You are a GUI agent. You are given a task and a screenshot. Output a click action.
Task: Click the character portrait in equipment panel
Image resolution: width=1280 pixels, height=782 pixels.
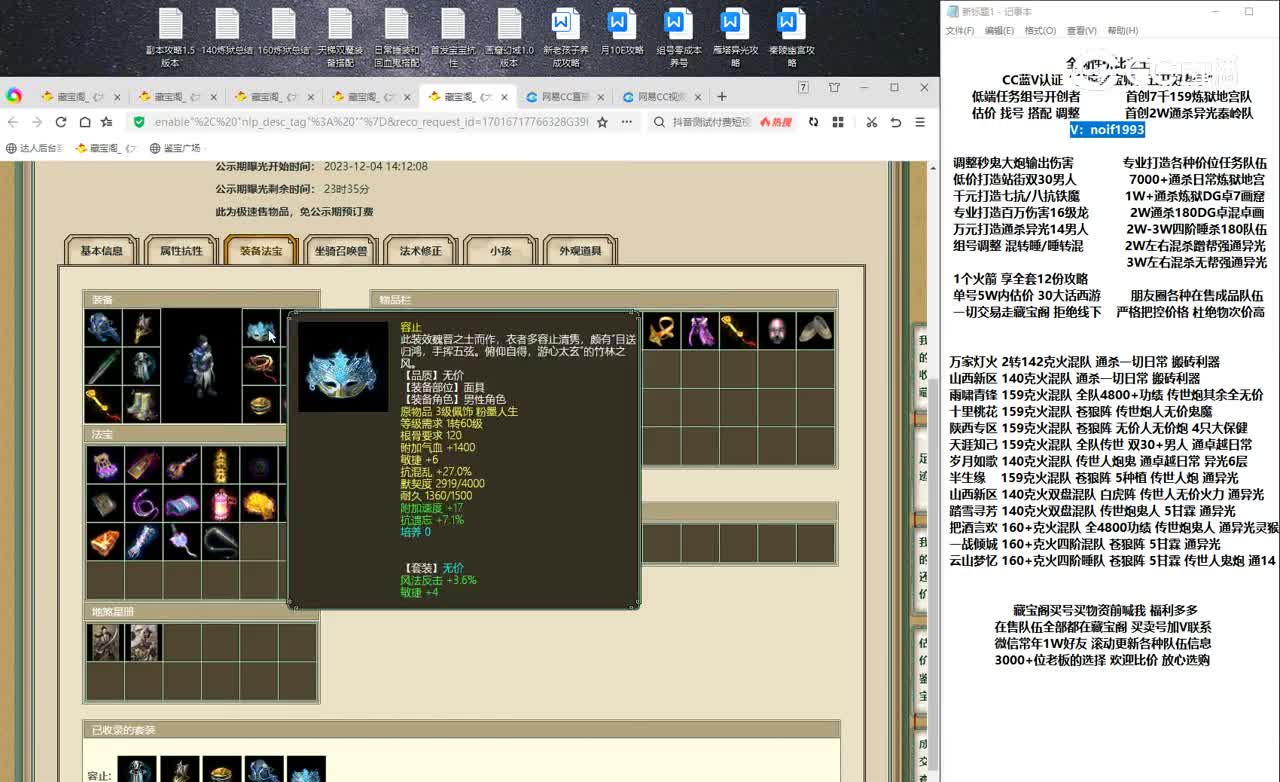pos(201,366)
